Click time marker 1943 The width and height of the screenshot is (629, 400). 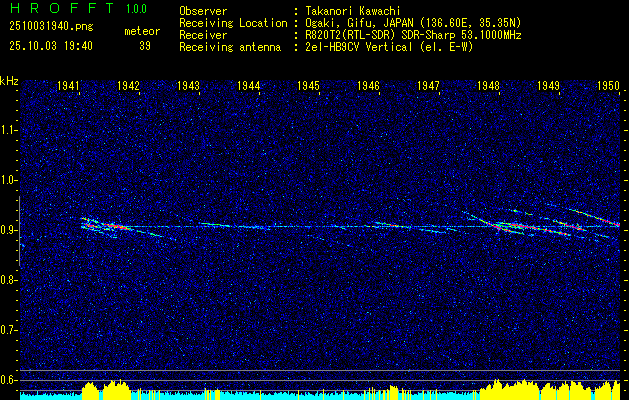pos(188,85)
